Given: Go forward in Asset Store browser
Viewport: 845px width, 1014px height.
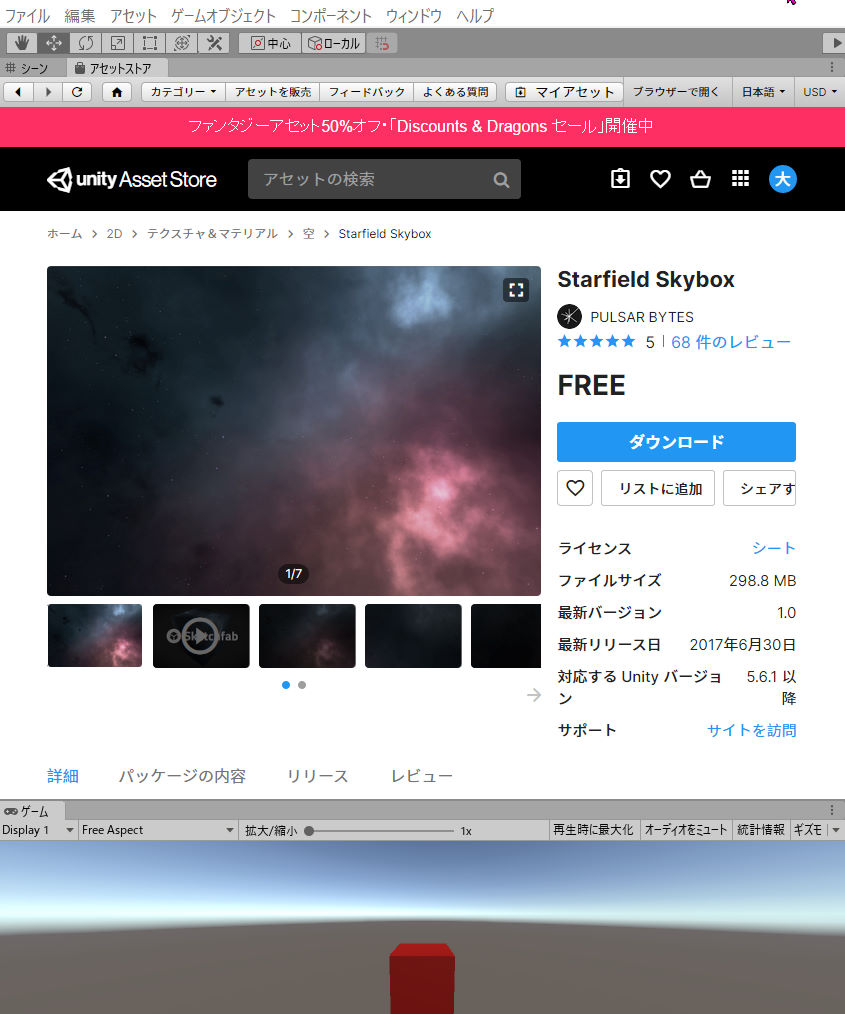Looking at the screenshot, I should click(48, 92).
